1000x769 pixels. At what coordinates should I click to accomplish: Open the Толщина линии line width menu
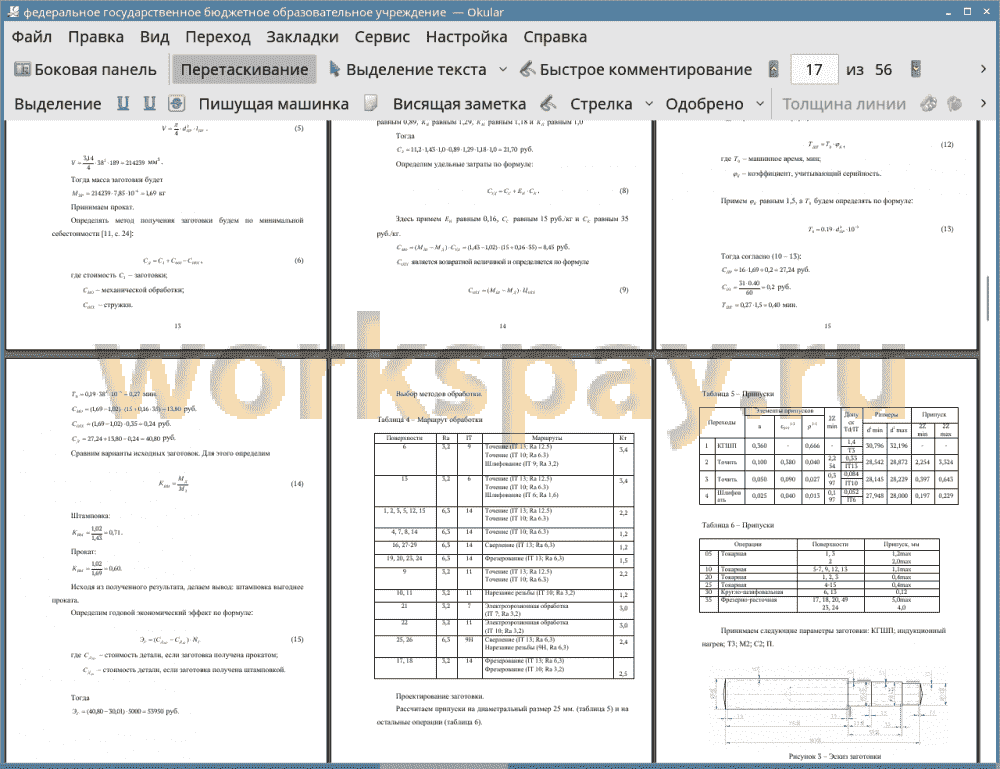(x=844, y=104)
